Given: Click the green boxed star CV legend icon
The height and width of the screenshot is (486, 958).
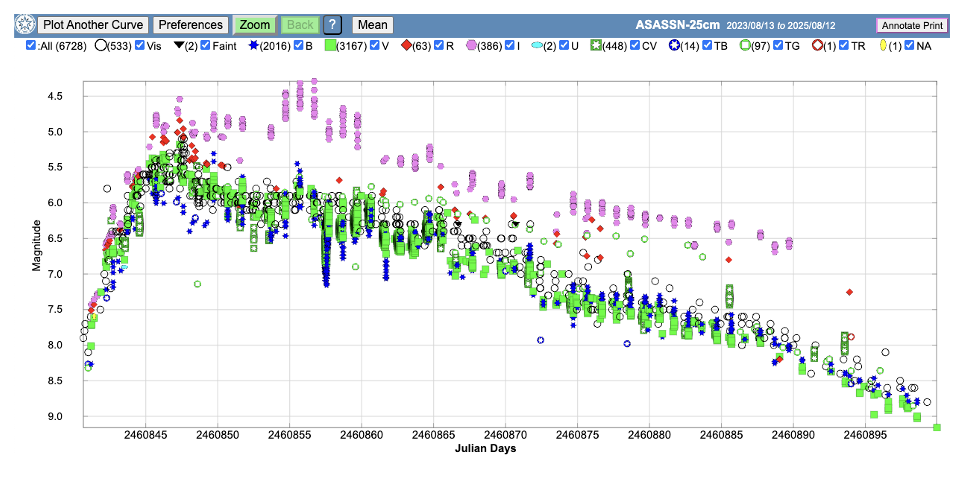Looking at the screenshot, I should pos(594,46).
